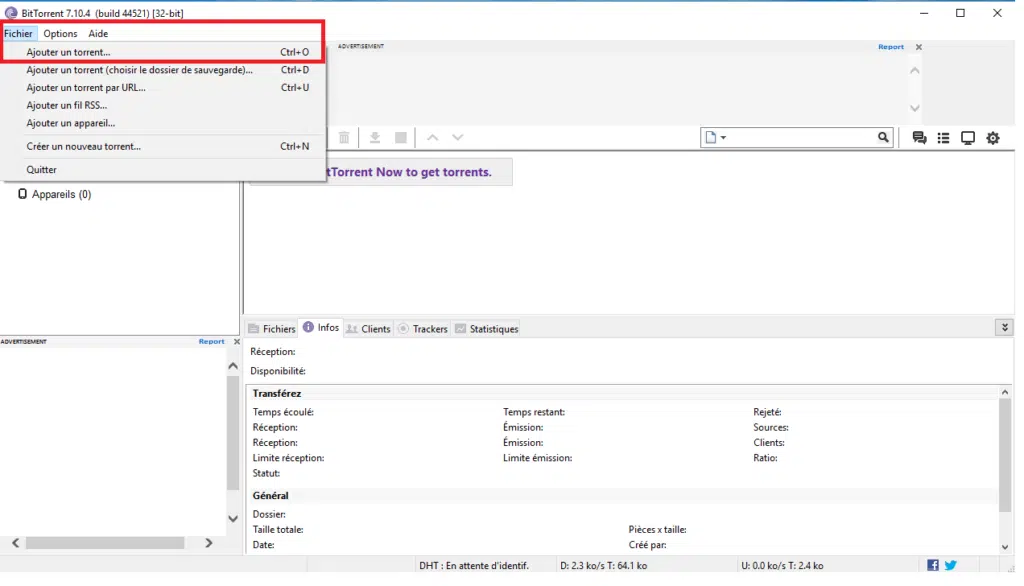Click sidebar horizontal scroll left arrow
1024x586 pixels.
pos(16,543)
